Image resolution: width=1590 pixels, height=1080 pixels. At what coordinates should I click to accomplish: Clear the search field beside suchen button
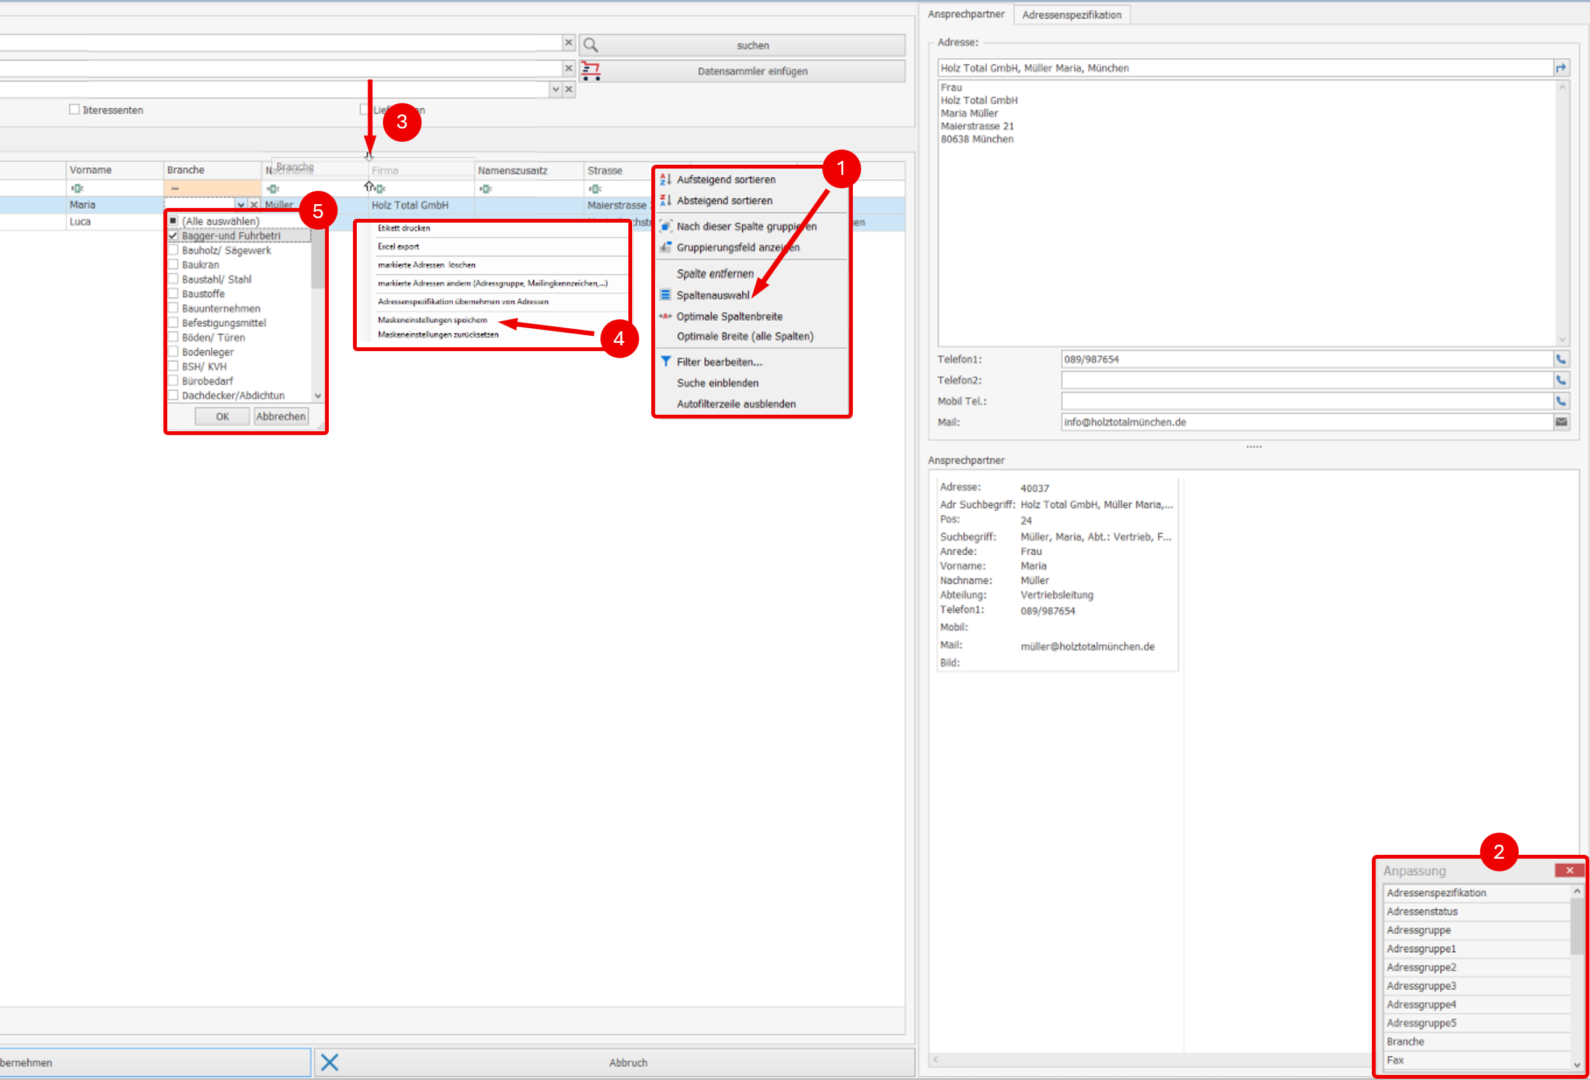coord(568,43)
